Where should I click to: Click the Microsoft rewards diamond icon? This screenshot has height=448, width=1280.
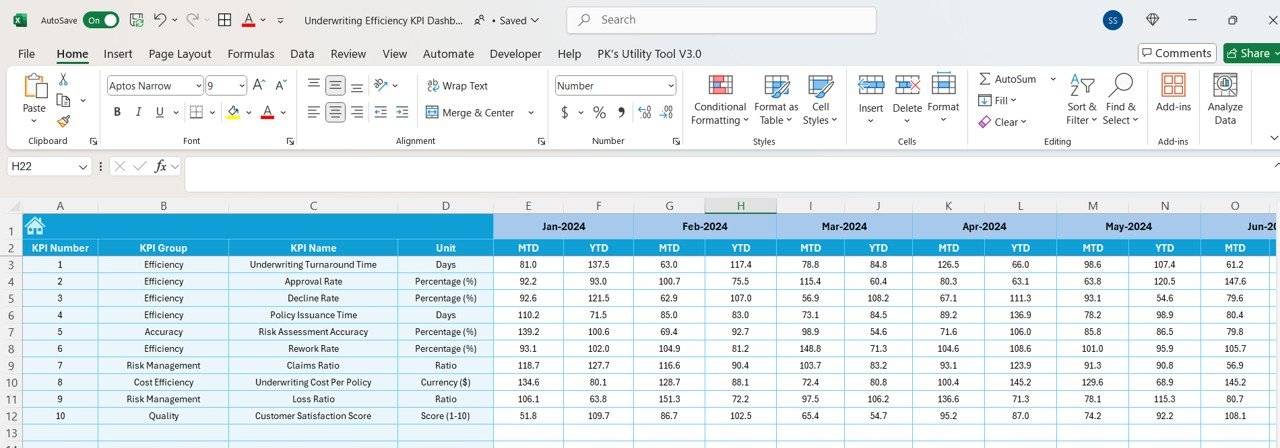1152,20
